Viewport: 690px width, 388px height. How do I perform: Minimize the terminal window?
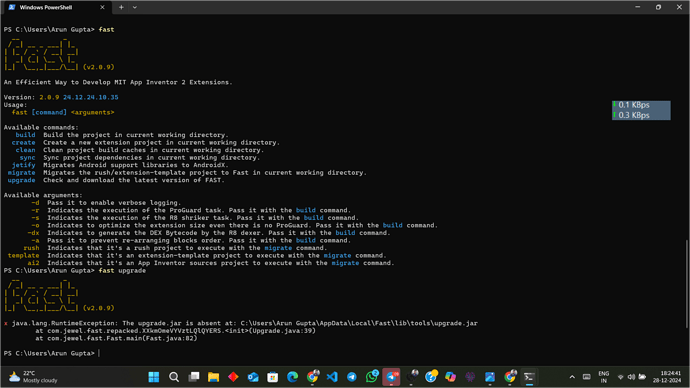click(x=638, y=7)
